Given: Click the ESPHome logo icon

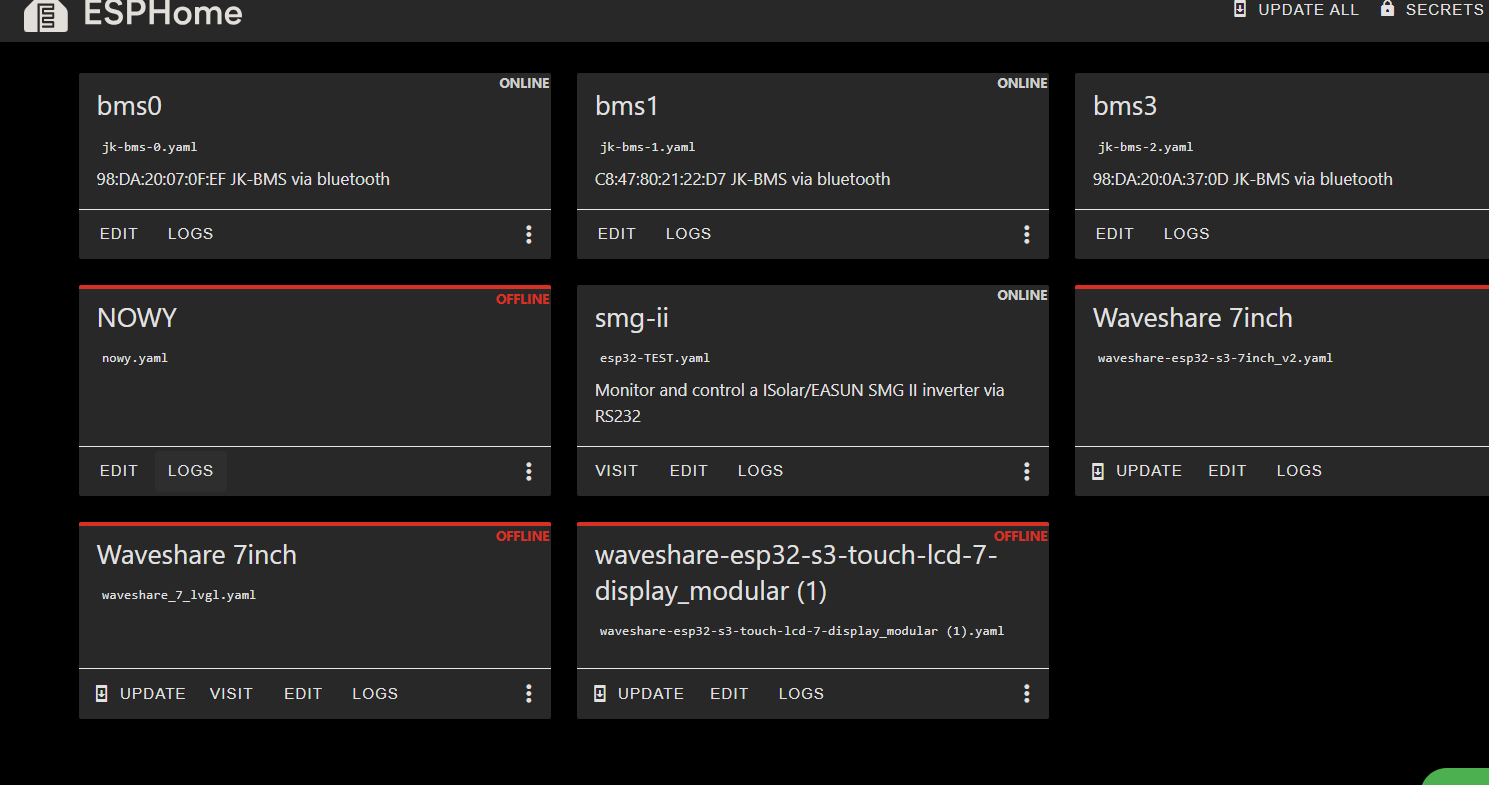Looking at the screenshot, I should tap(46, 15).
